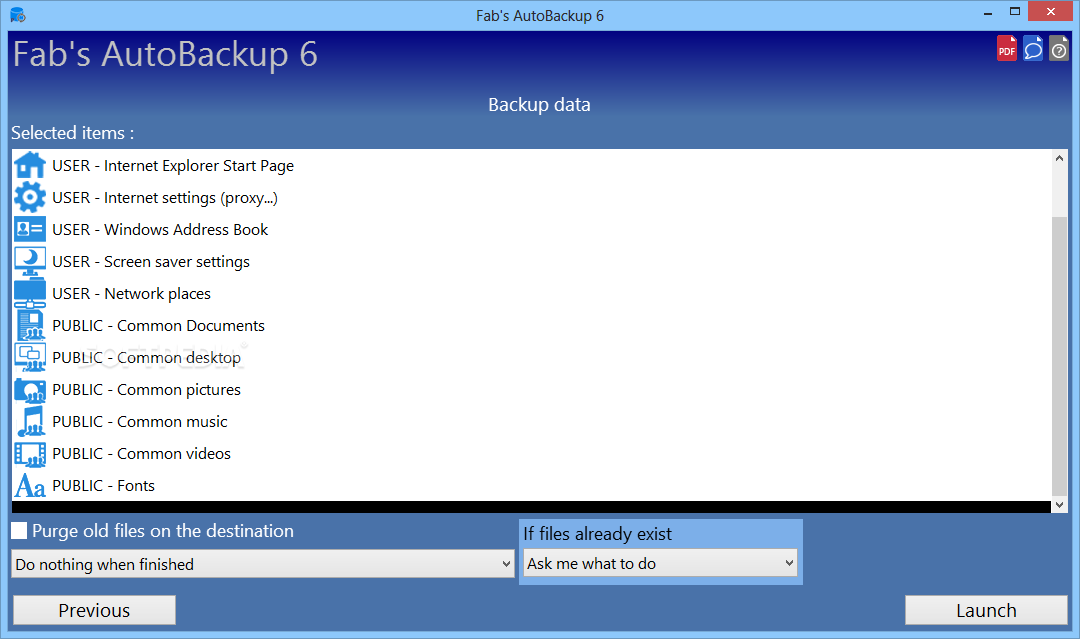Click the music note icon for Common music
Viewport: 1080px width, 639px height.
[30, 421]
